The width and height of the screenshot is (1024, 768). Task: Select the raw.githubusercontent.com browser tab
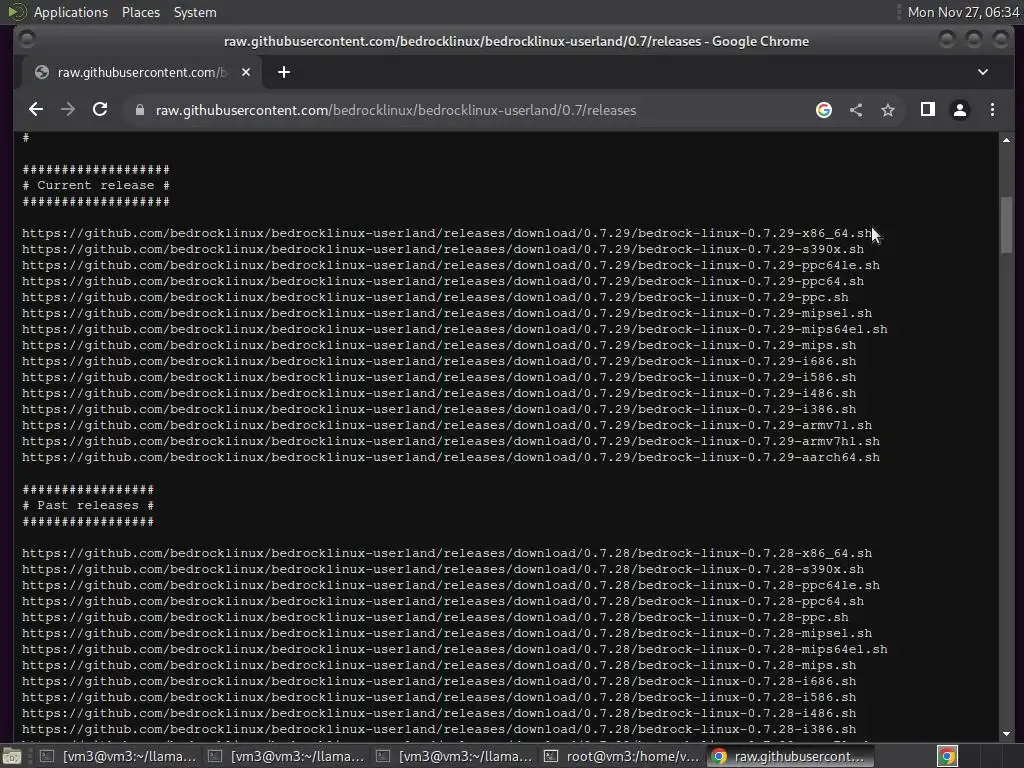142,72
